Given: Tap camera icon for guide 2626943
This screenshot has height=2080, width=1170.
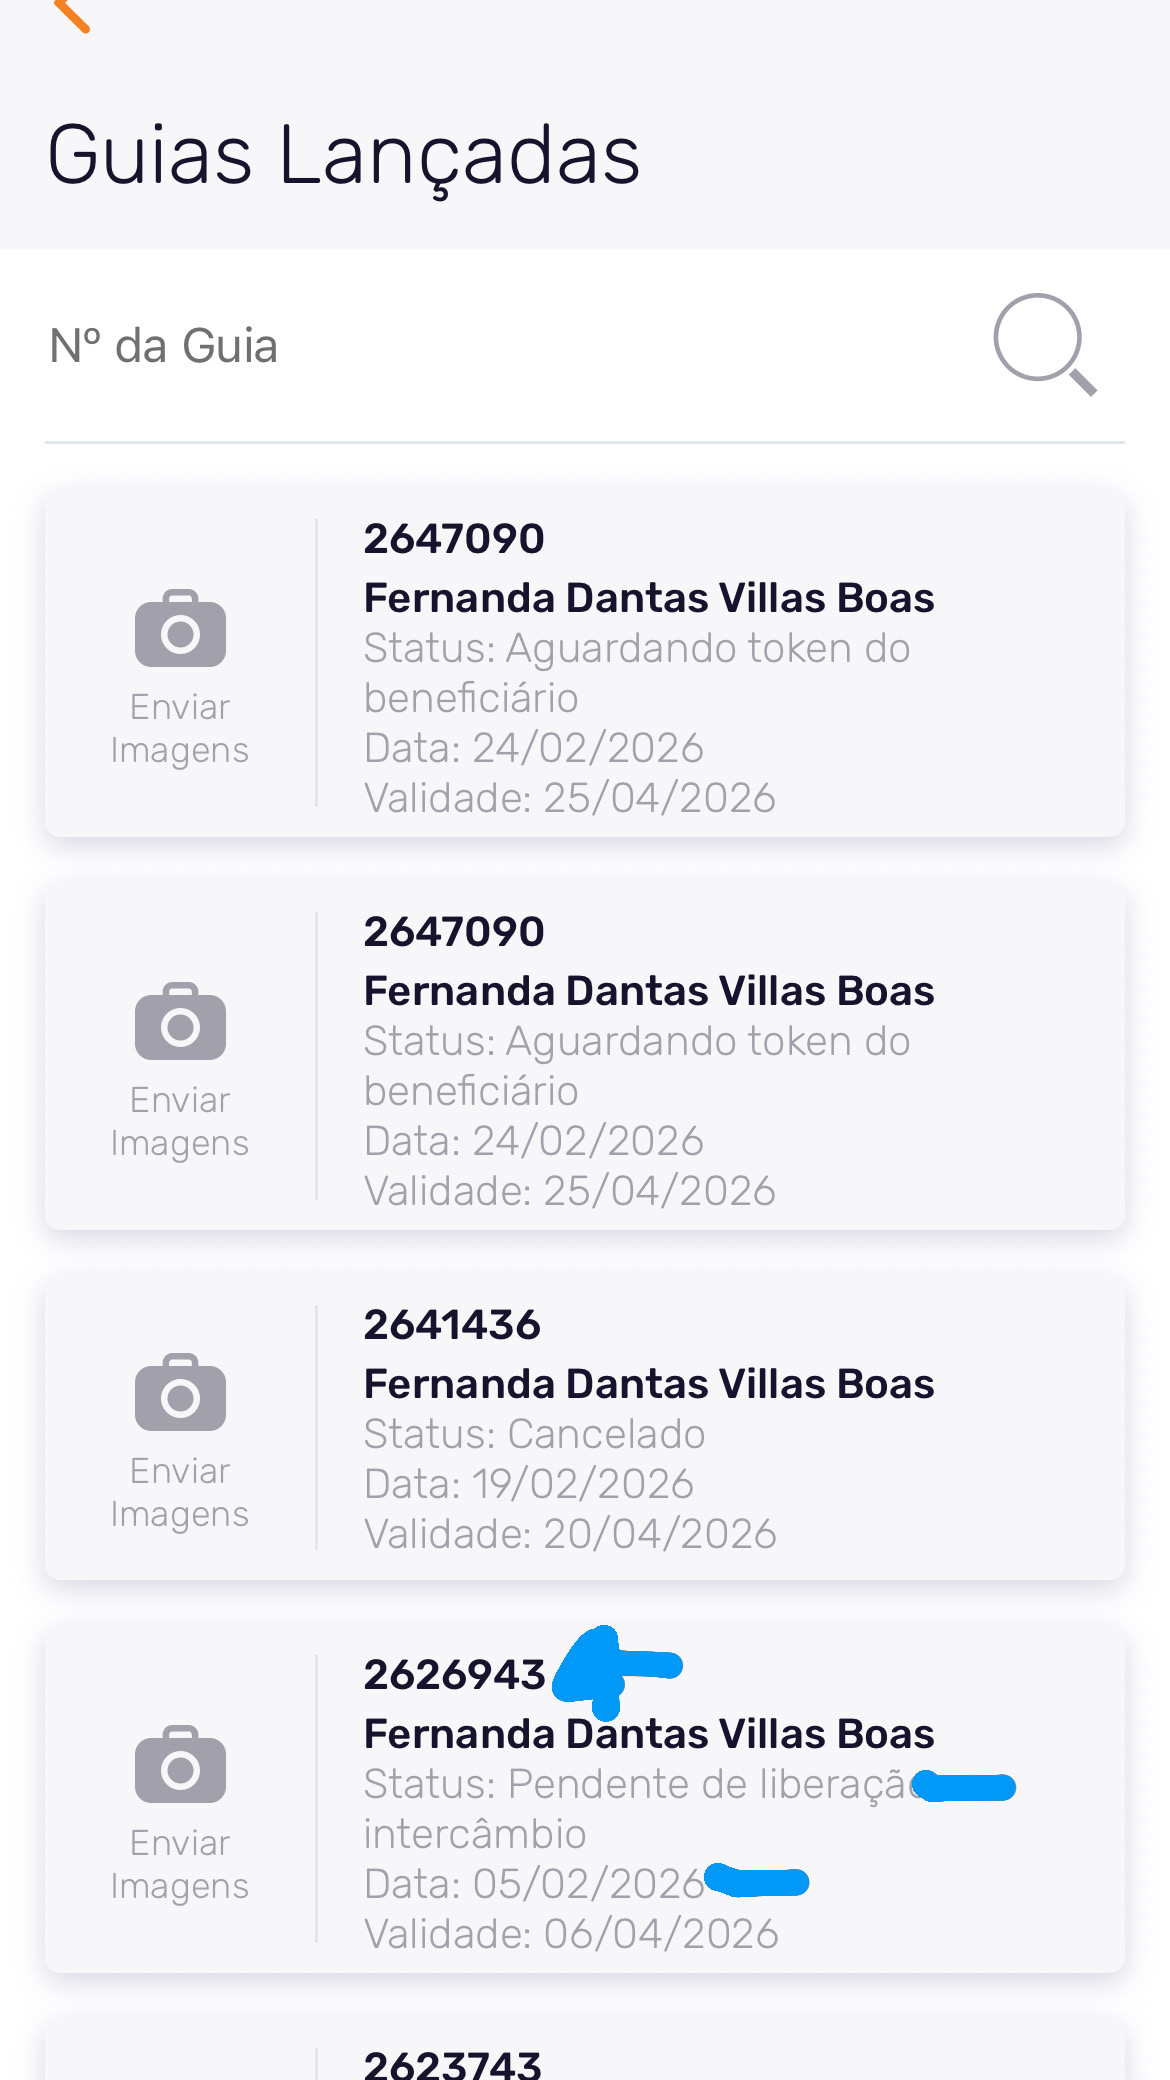Looking at the screenshot, I should [180, 1764].
